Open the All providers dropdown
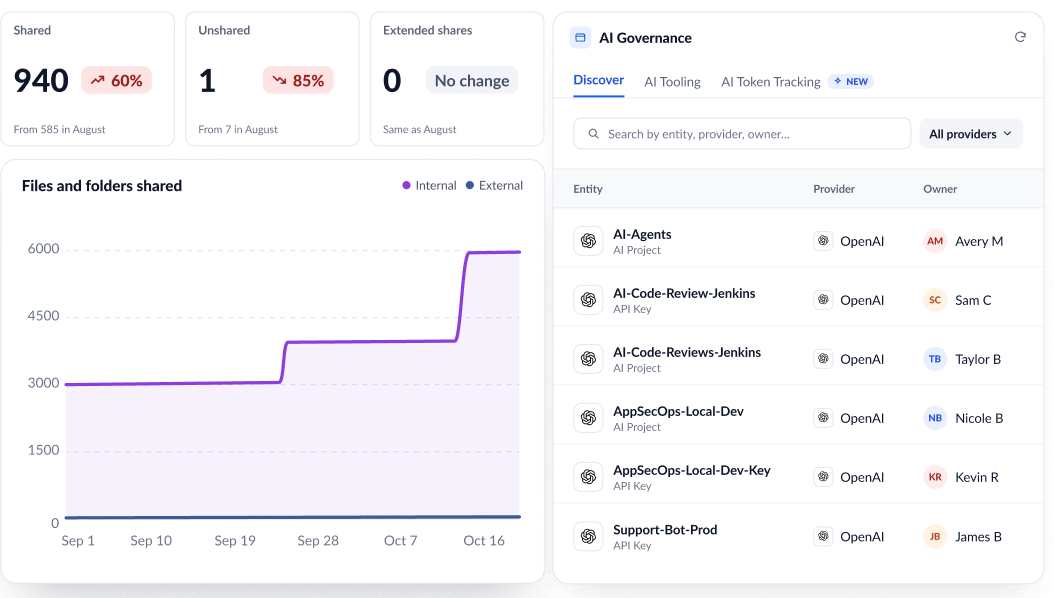The height and width of the screenshot is (598, 1054). pyautogui.click(x=971, y=134)
